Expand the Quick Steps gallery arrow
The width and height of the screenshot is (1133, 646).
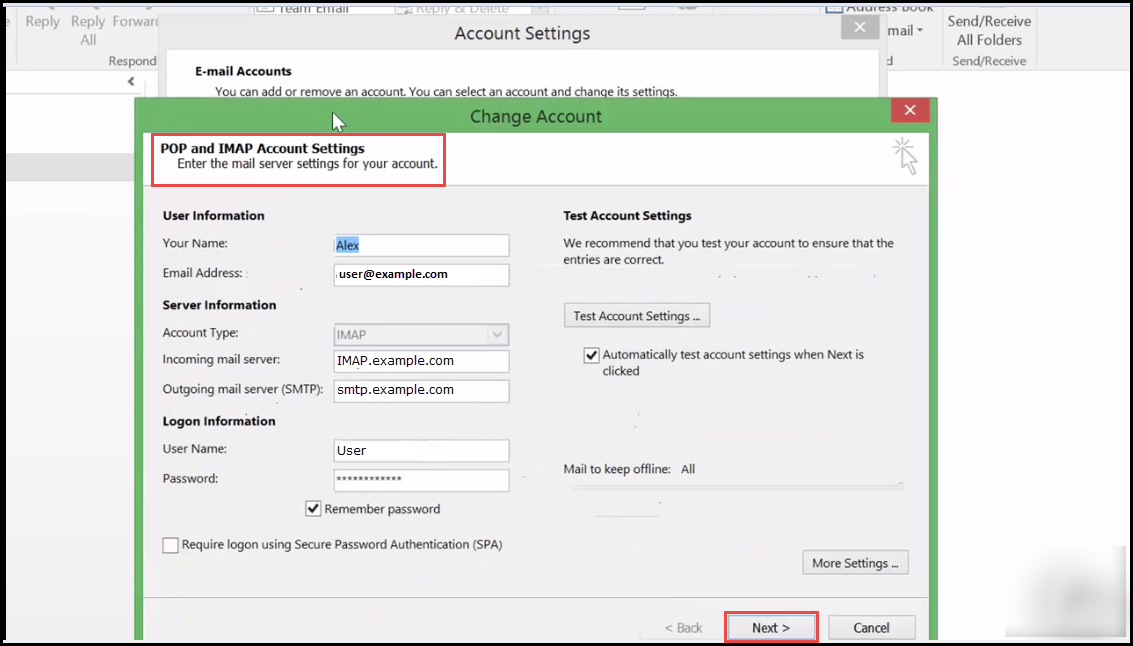coord(541,8)
